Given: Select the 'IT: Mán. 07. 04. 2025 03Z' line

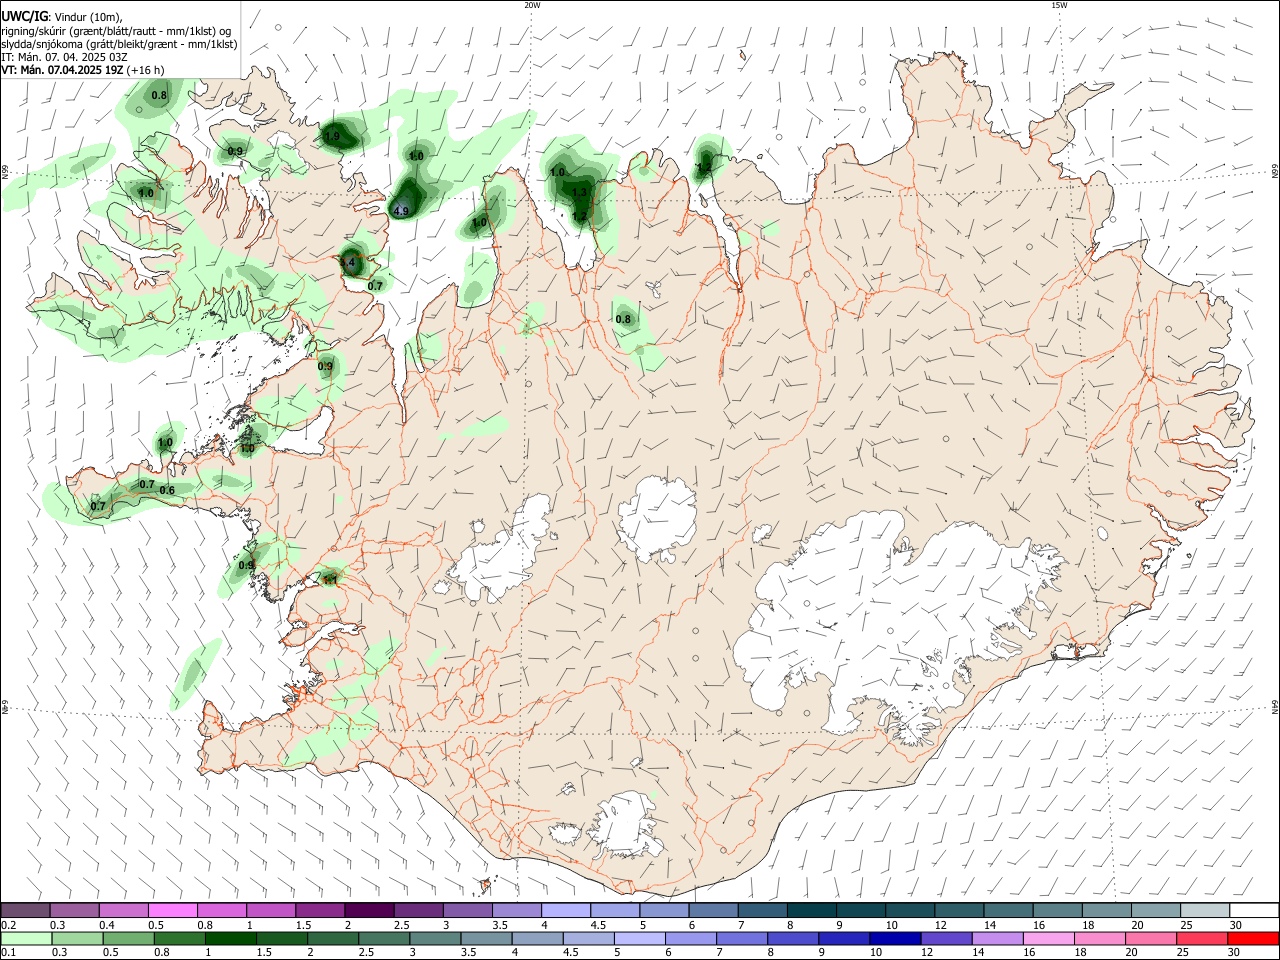Looking at the screenshot, I should 64,57.
